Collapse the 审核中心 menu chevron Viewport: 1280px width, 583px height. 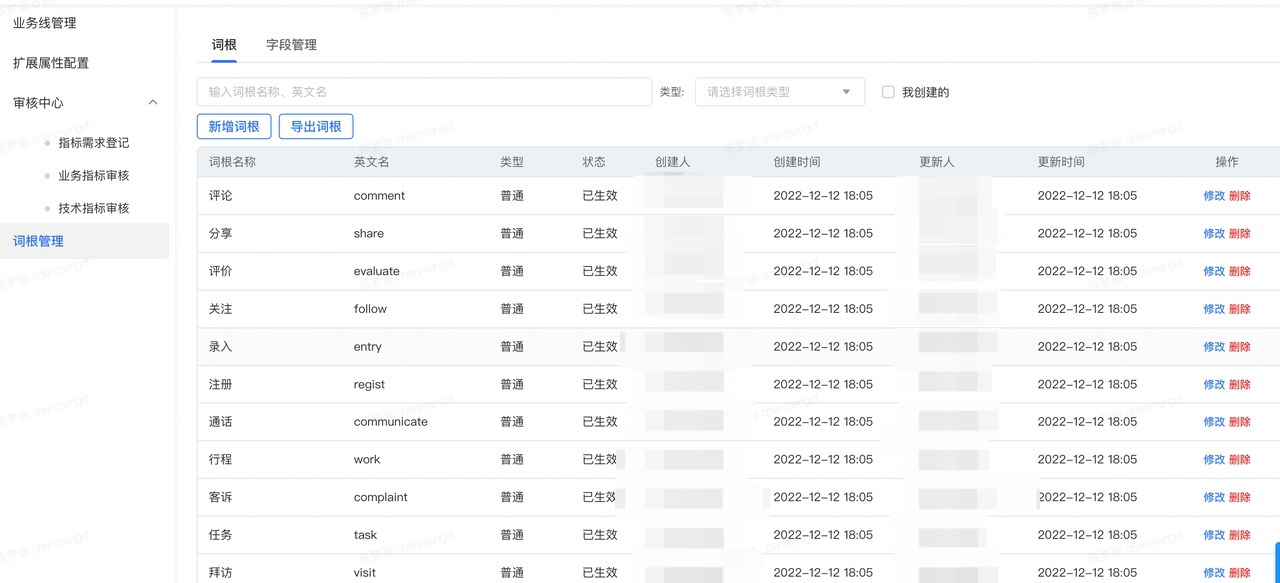pos(153,102)
